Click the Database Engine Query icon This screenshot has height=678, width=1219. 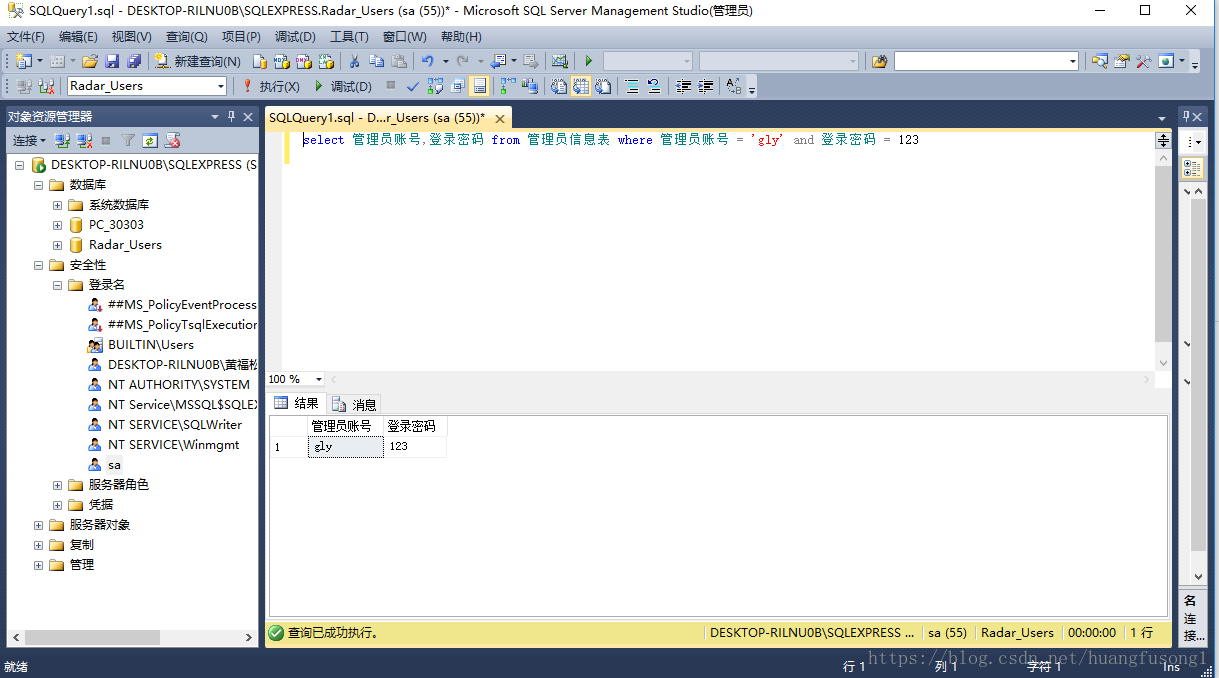[259, 61]
